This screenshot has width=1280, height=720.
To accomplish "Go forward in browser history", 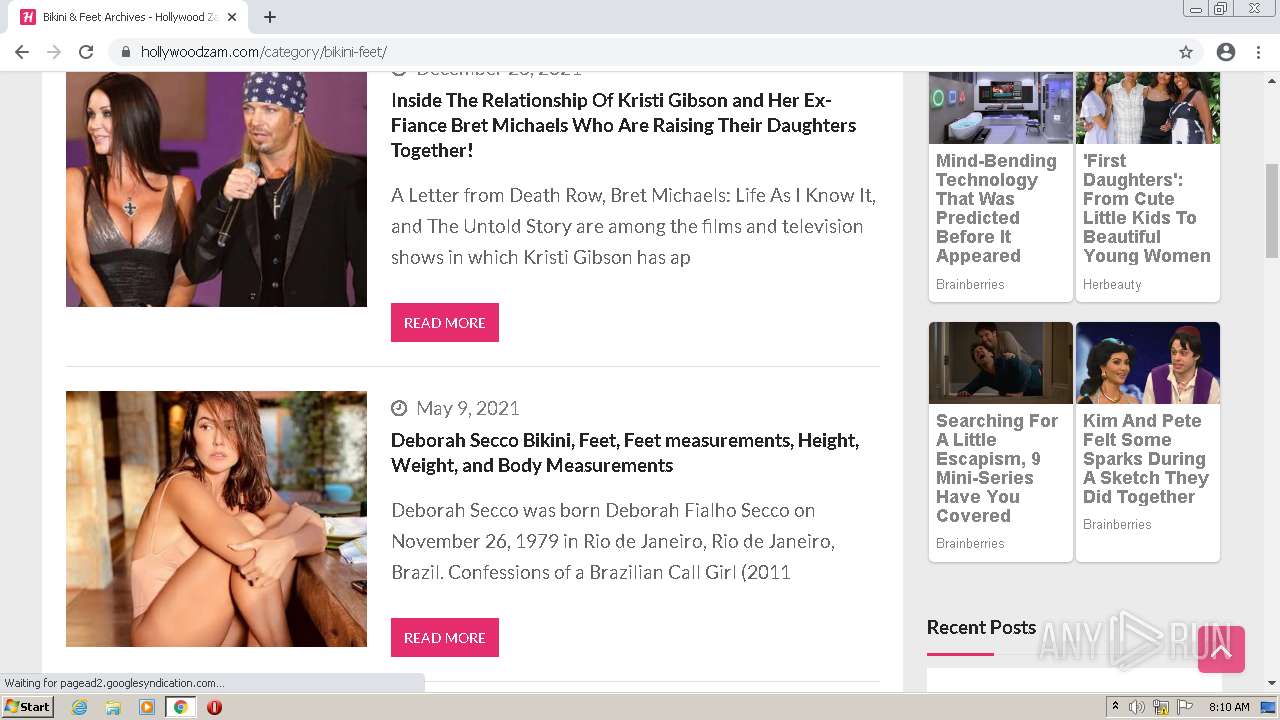I will click(x=54, y=52).
